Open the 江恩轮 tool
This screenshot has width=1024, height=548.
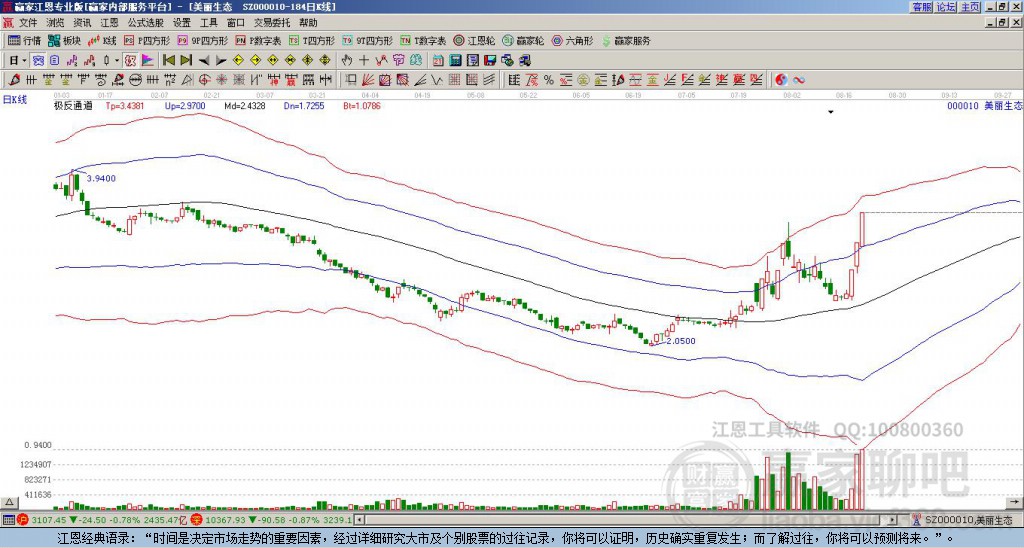pos(474,40)
